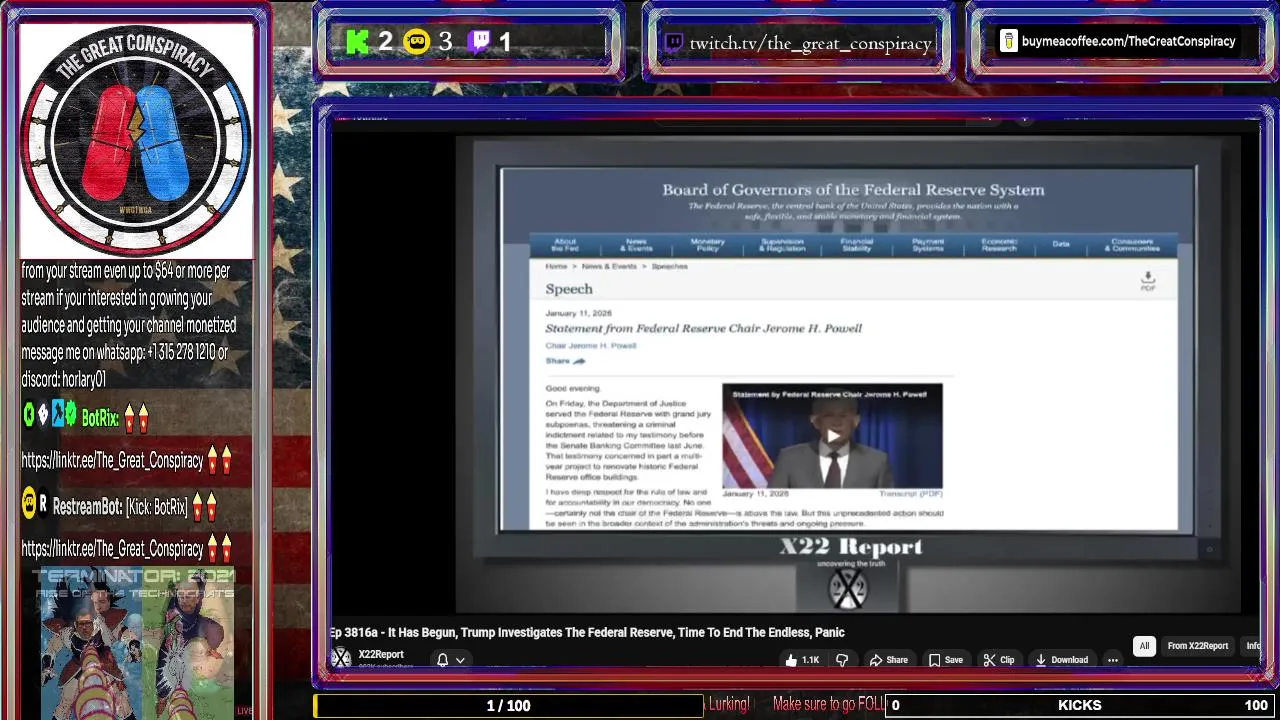Save the video to a playlist
1280x720 pixels.
click(945, 660)
